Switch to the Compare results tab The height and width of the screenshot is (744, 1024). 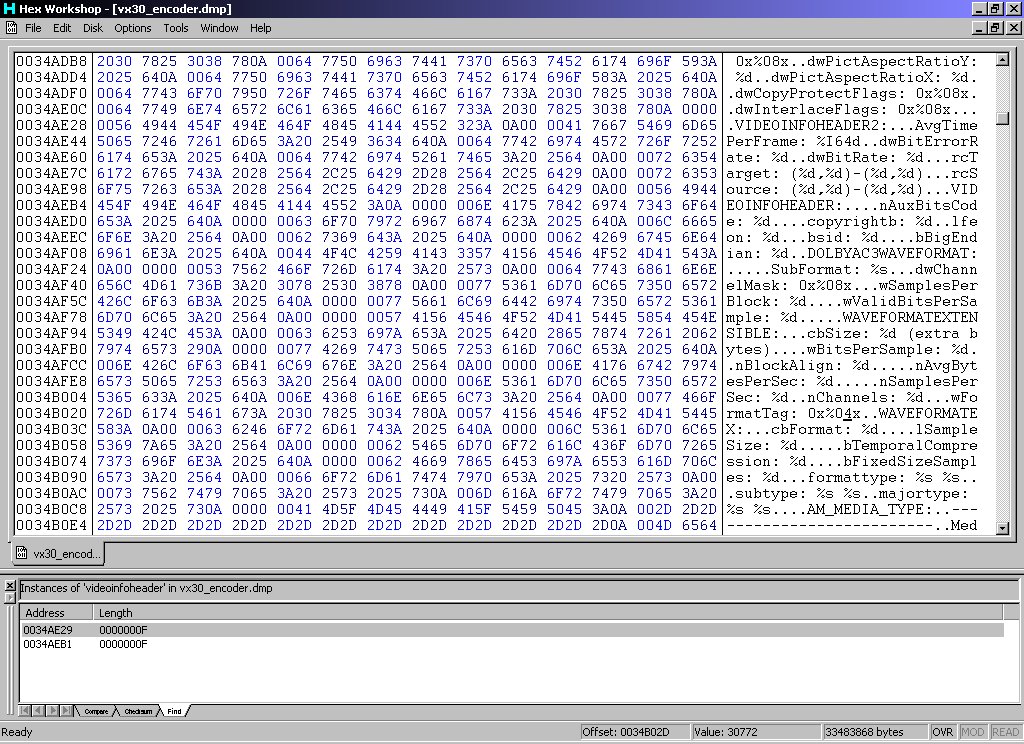(x=96, y=711)
